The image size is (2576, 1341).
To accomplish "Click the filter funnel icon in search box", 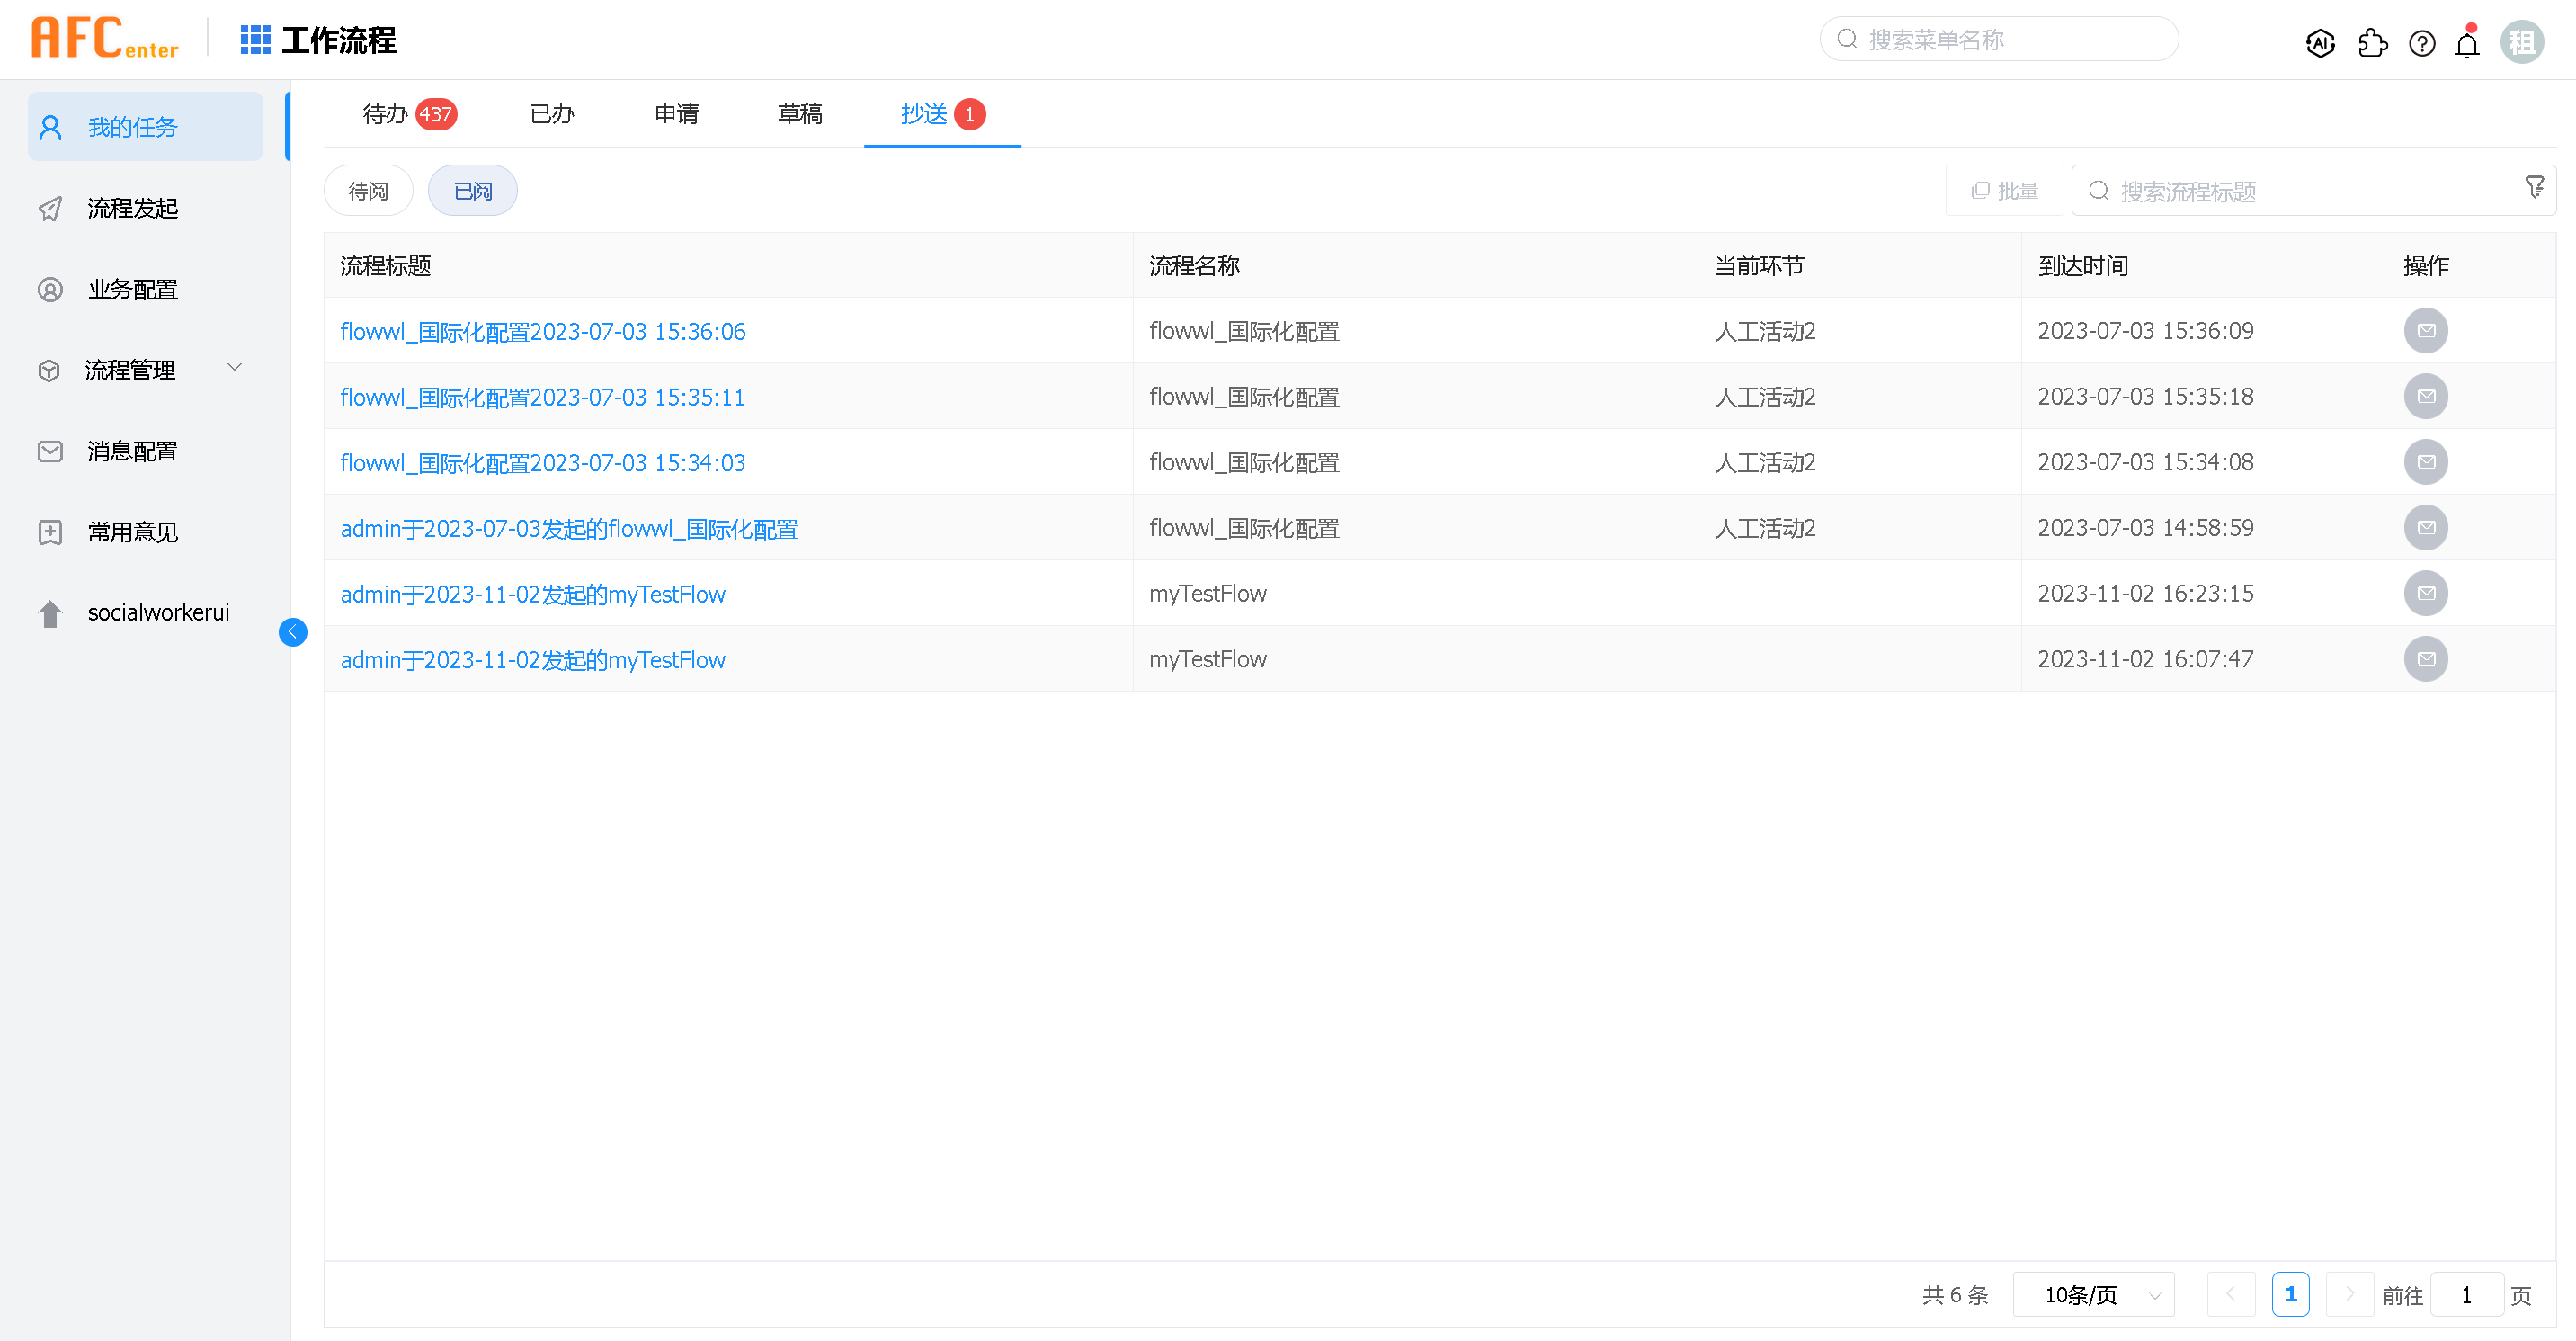I will (x=2534, y=187).
